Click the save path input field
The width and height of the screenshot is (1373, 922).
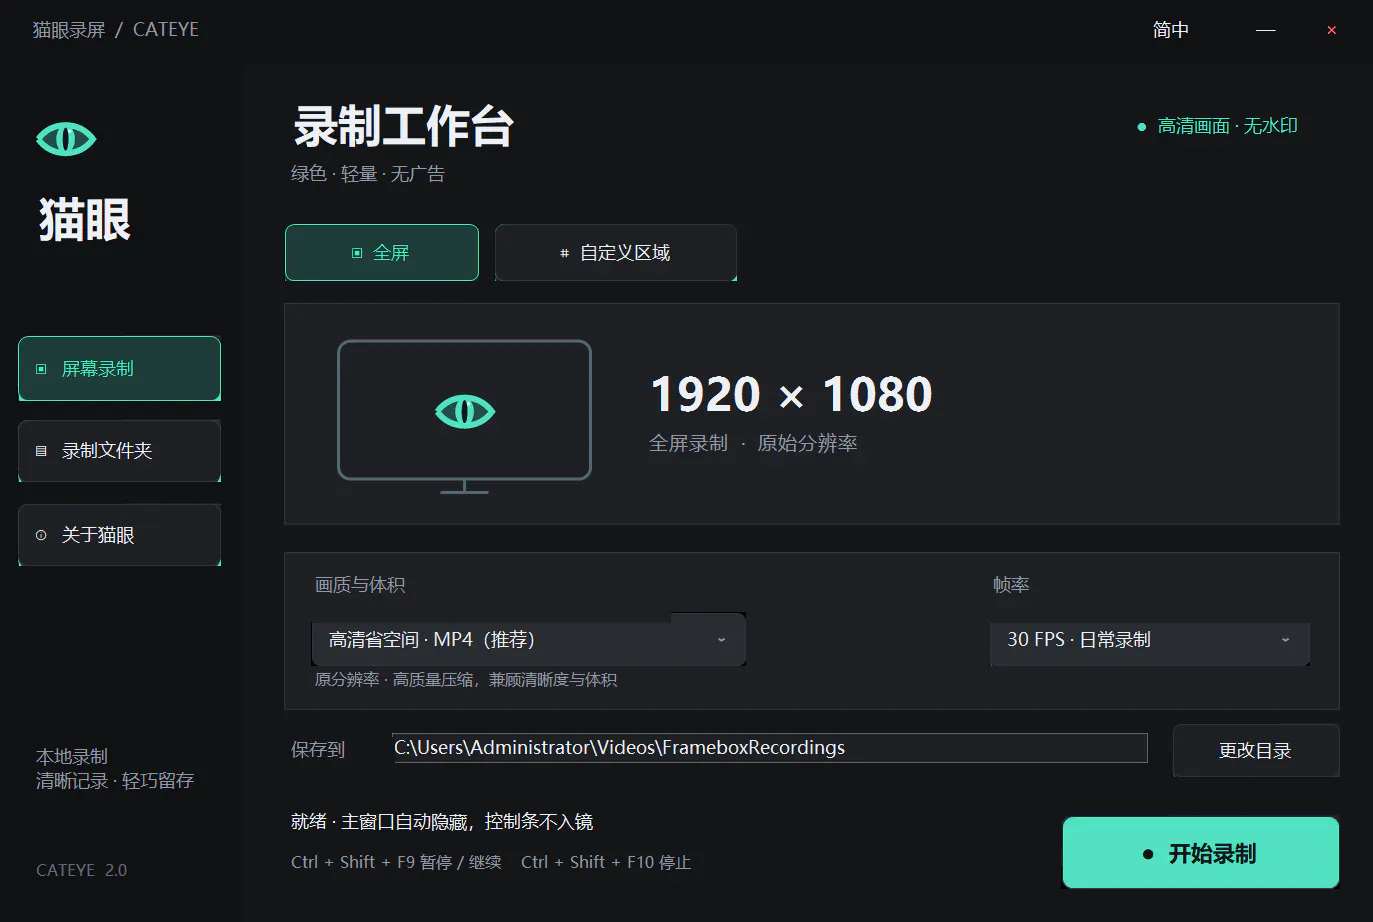[770, 748]
